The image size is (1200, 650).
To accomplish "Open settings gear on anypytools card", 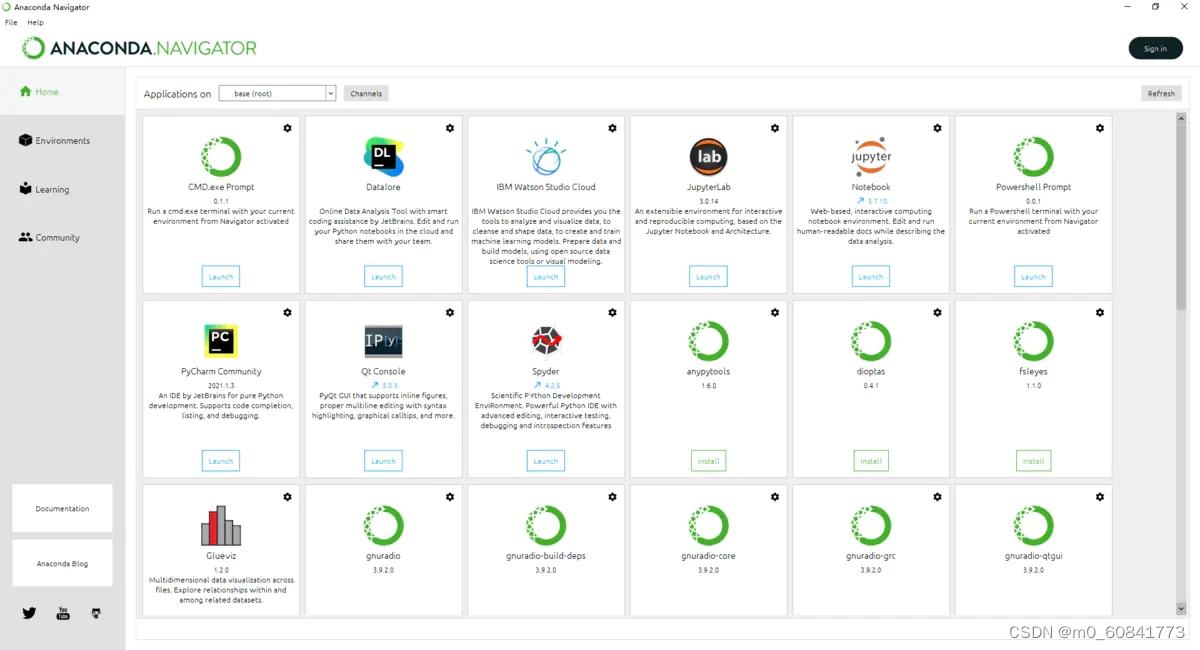I will point(775,313).
